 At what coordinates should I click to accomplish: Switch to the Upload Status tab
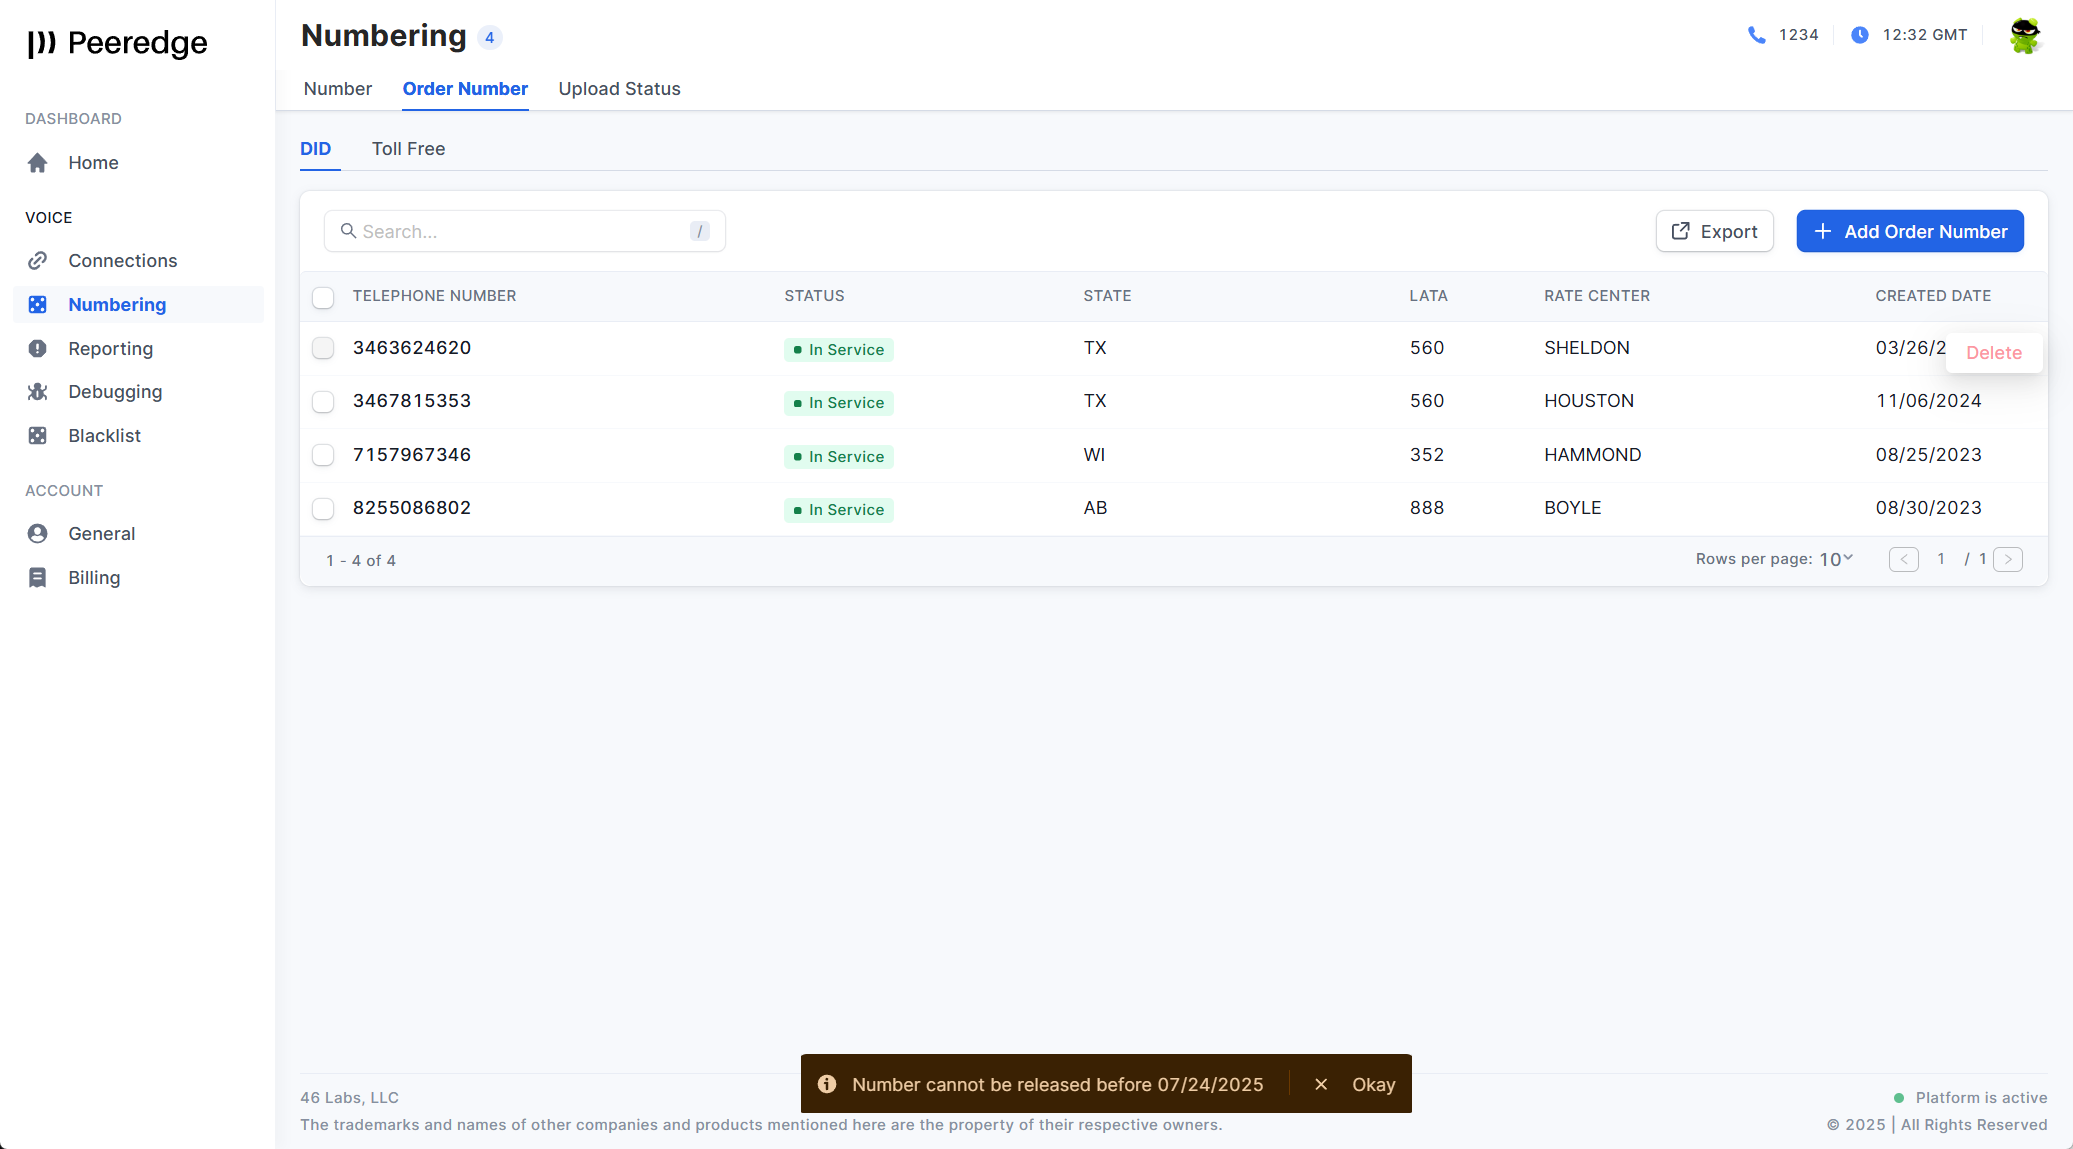tap(619, 89)
